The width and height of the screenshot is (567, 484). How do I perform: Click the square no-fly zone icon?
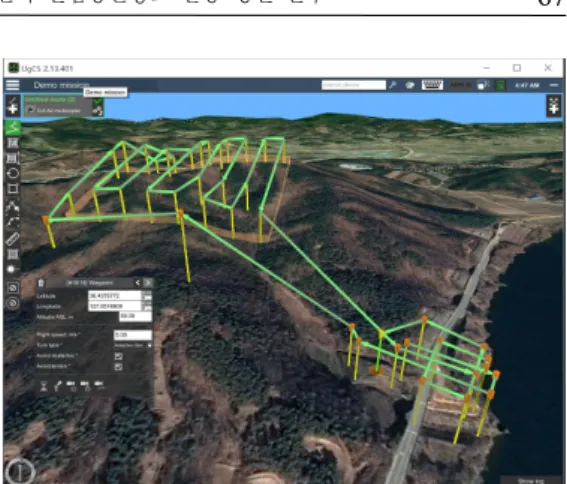coord(13,288)
